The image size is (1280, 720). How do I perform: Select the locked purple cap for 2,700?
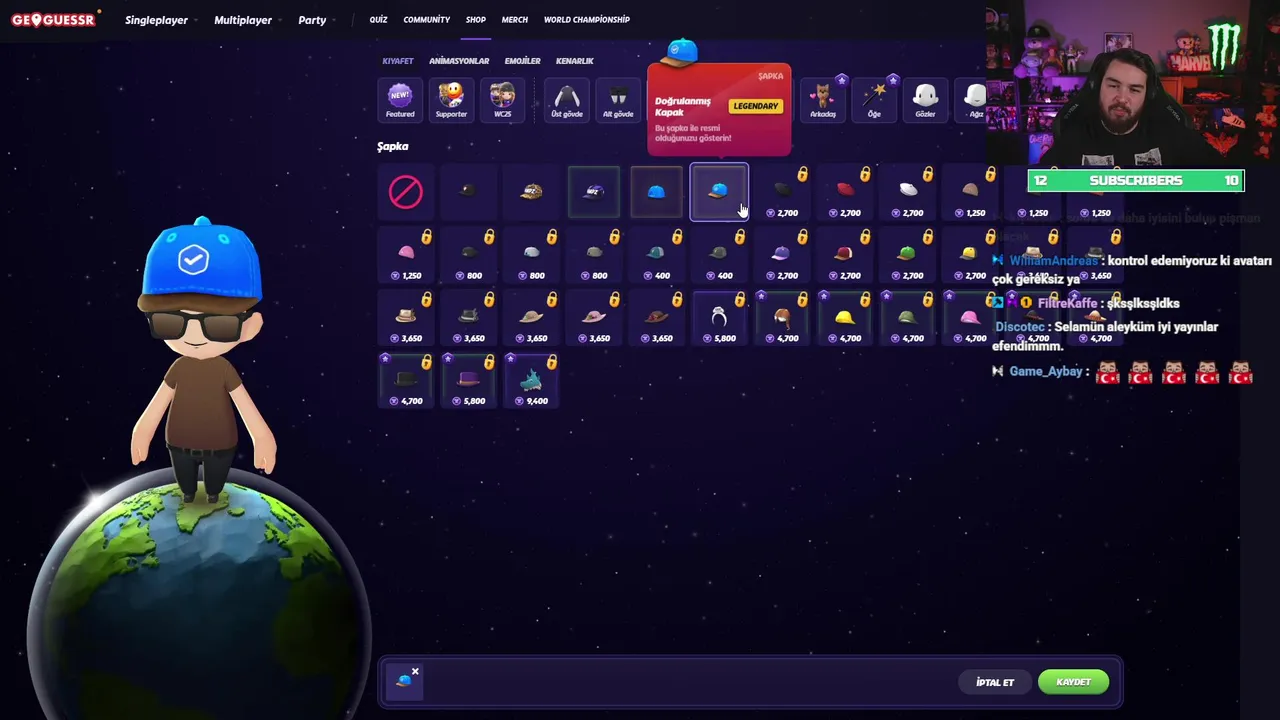click(782, 255)
